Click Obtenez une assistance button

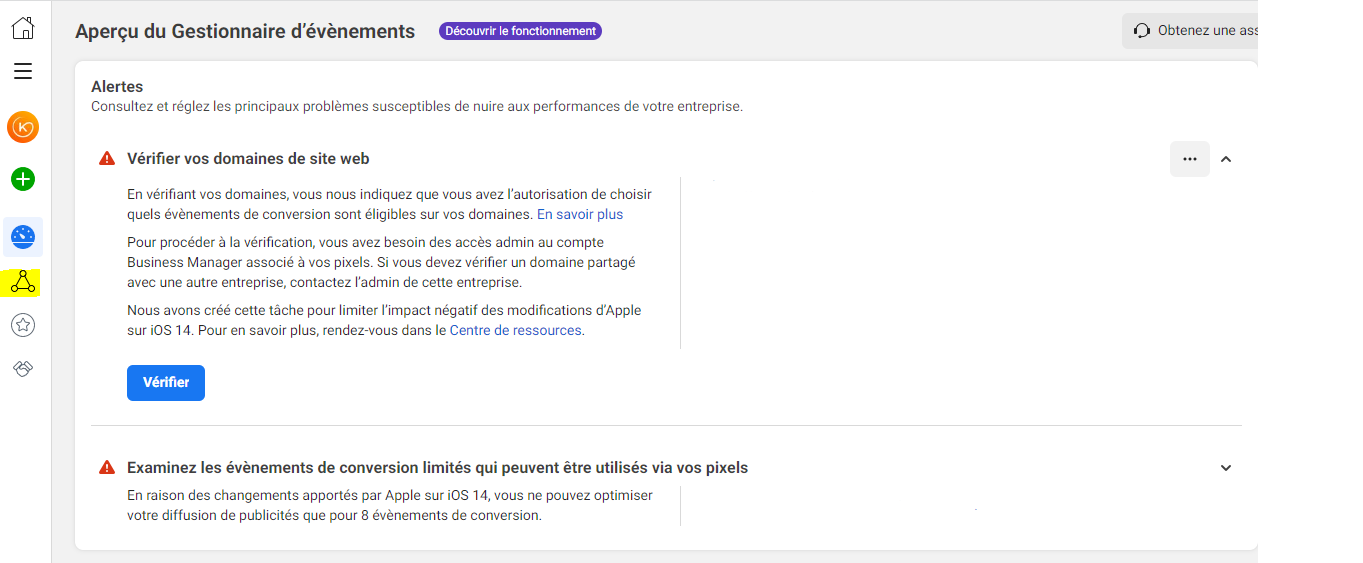tap(1189, 31)
